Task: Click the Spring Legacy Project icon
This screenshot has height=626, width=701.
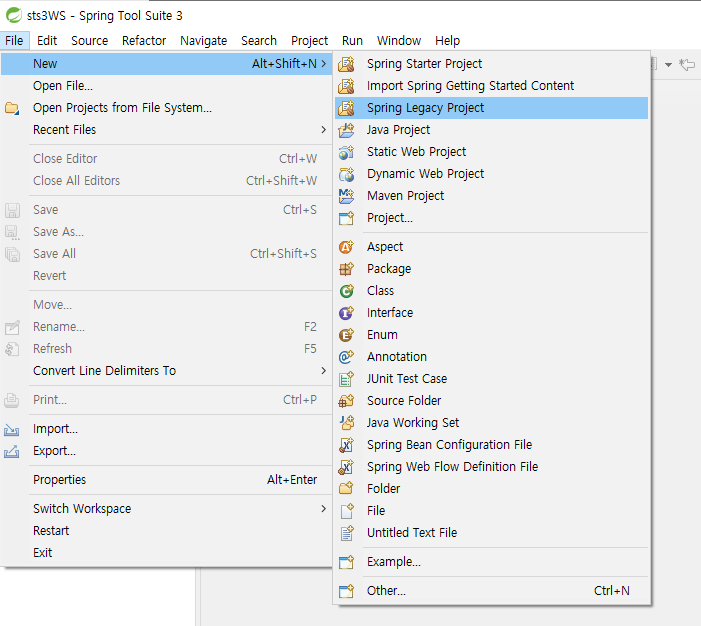Action: click(x=346, y=108)
